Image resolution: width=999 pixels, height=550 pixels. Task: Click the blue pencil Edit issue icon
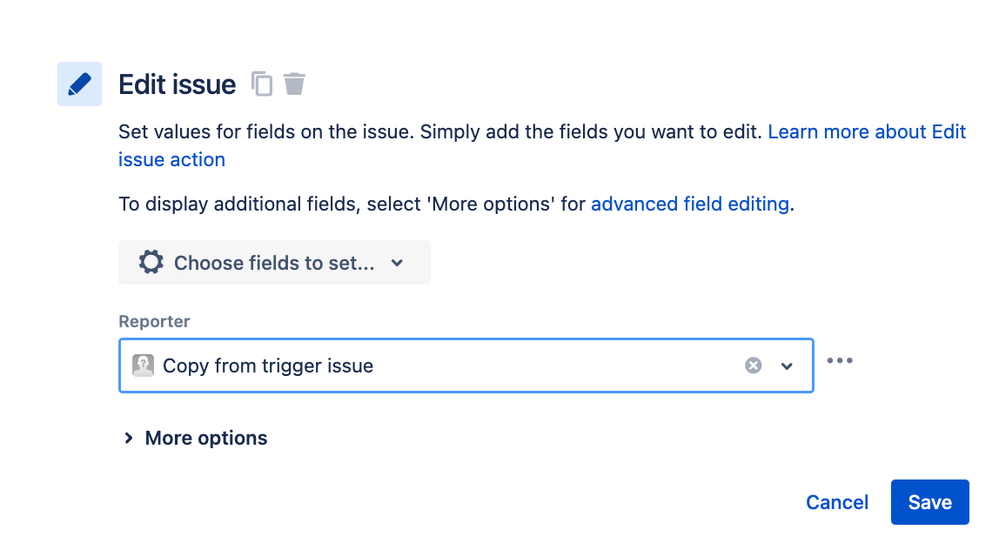tap(79, 84)
